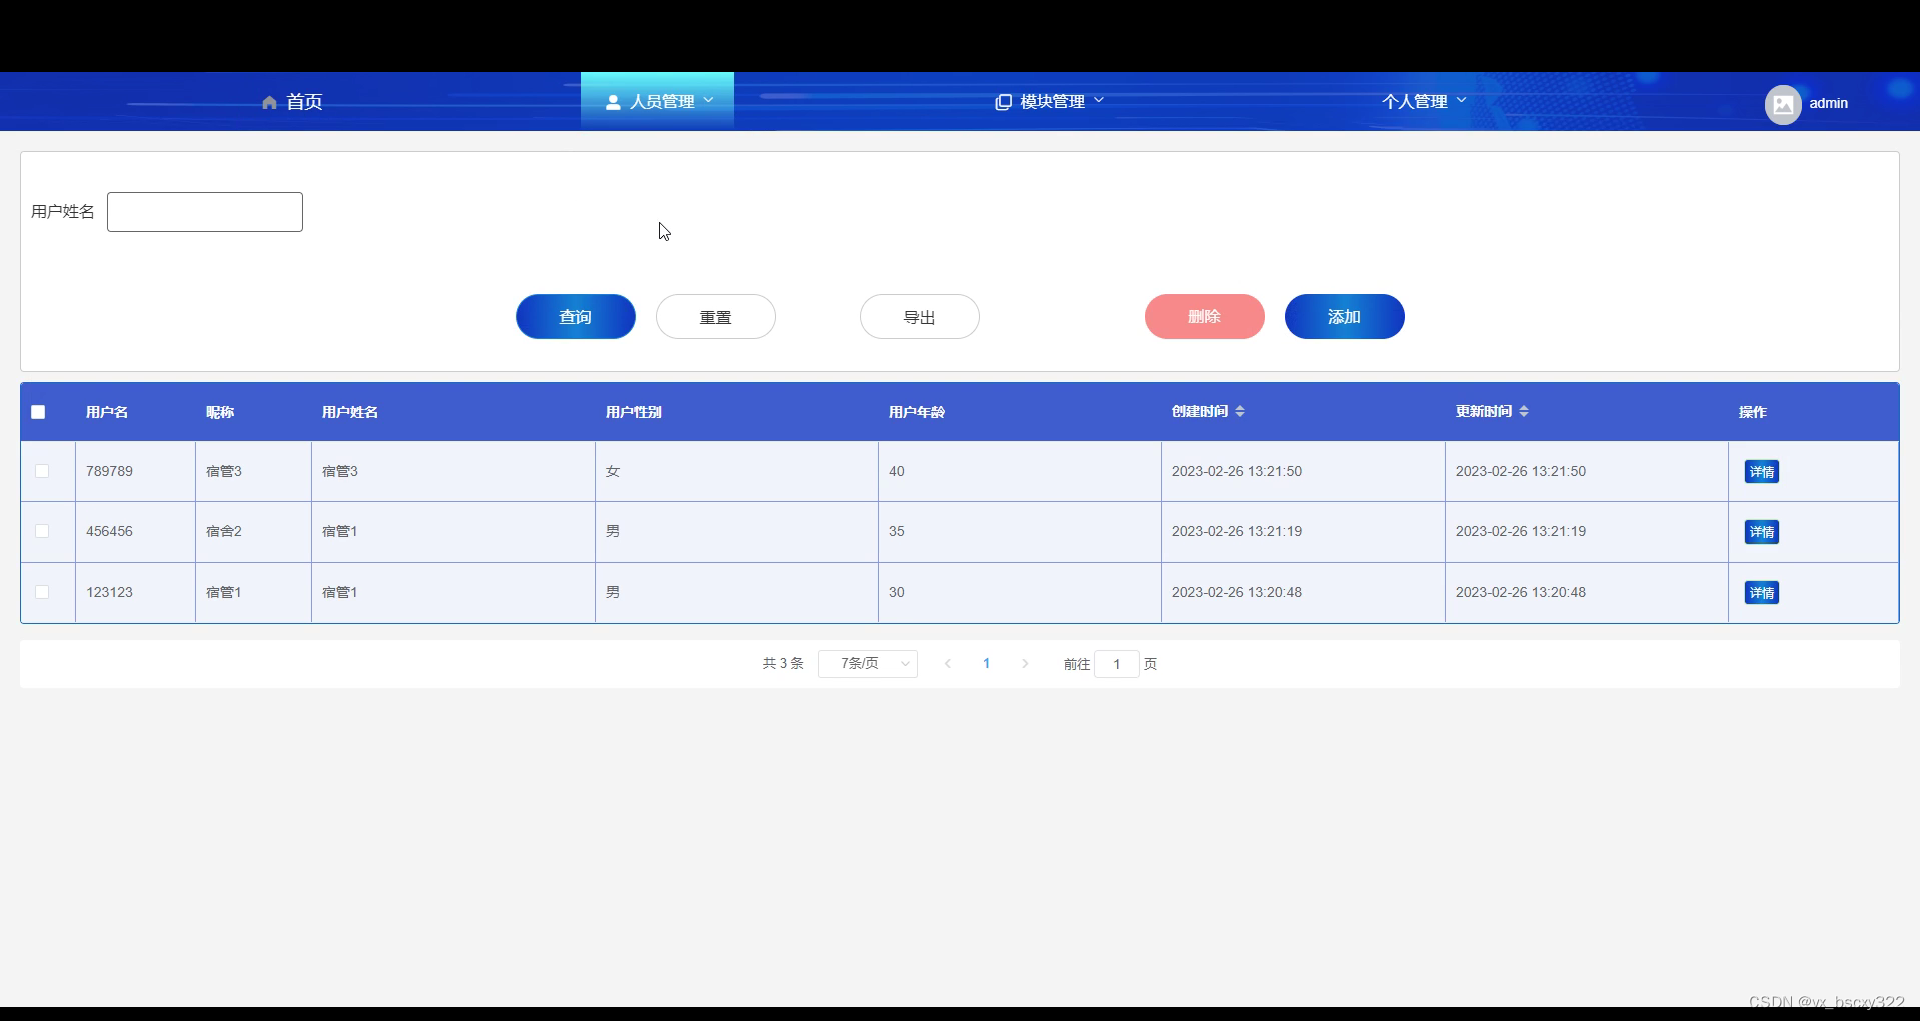The width and height of the screenshot is (1920, 1021).
Task: Open 详情 for user 456456
Action: pos(1762,532)
